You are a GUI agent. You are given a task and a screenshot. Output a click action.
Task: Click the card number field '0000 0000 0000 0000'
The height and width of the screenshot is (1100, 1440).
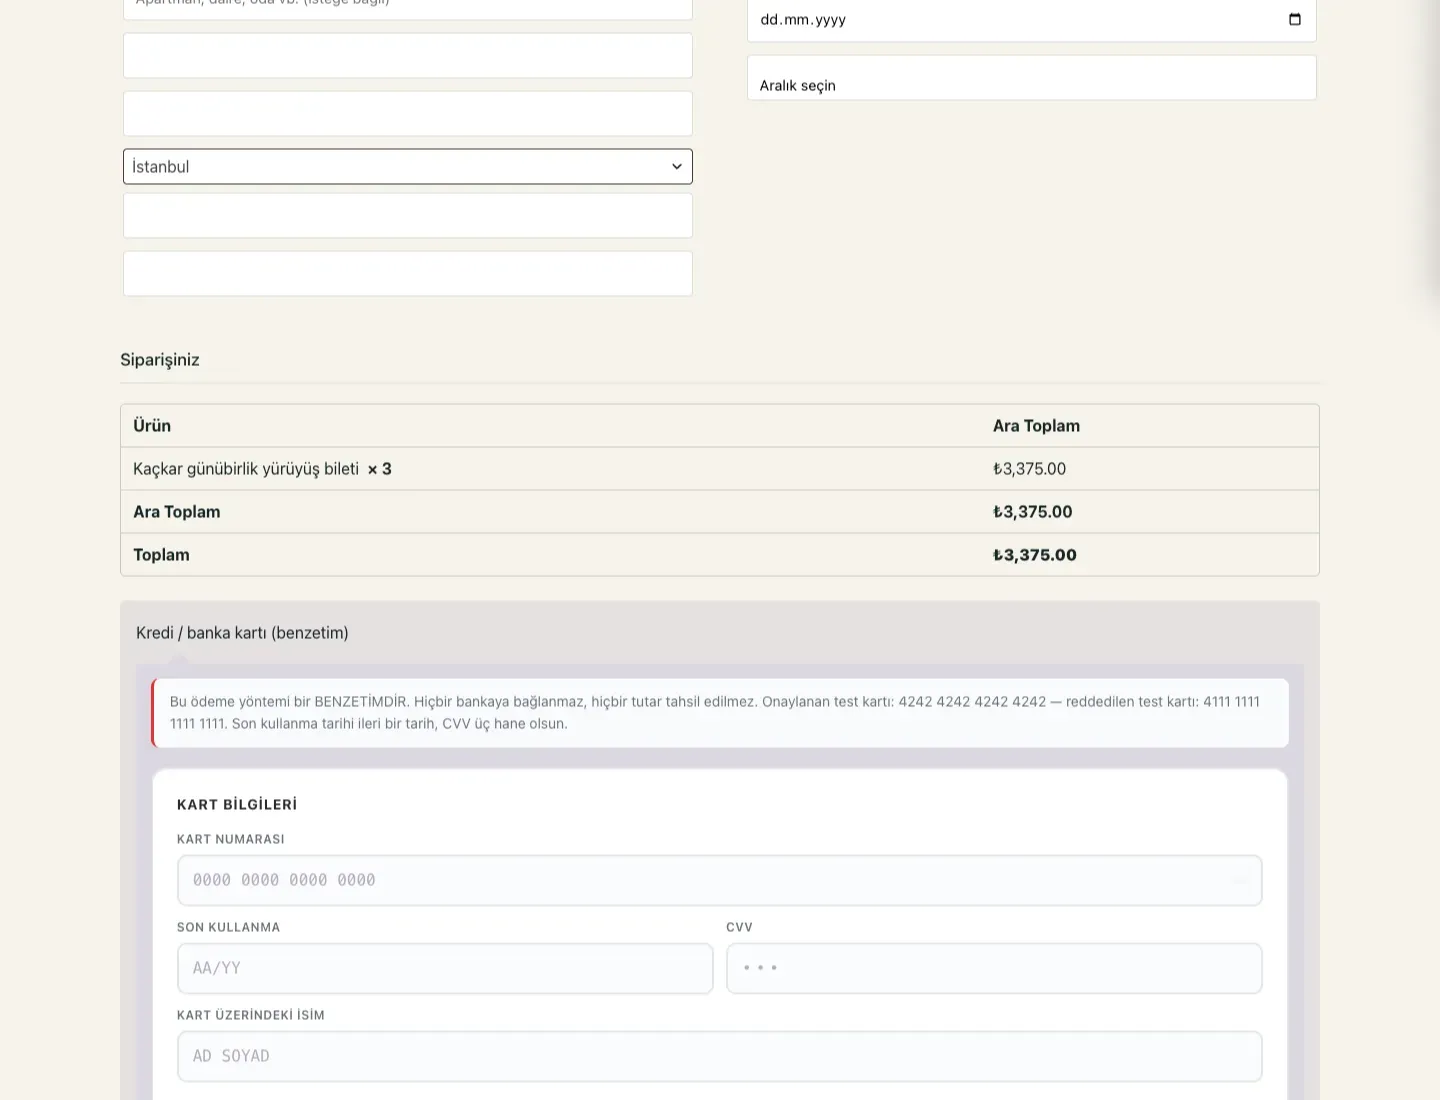tap(720, 880)
